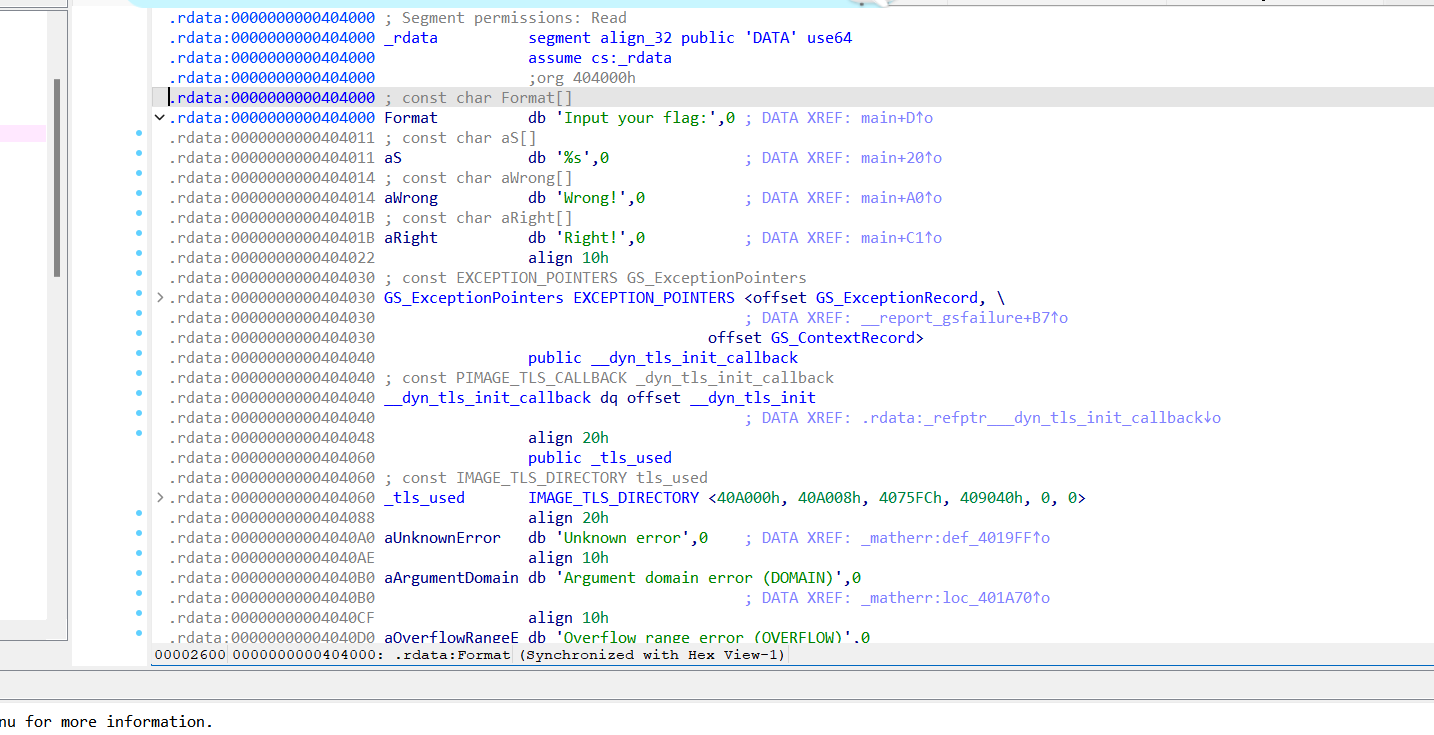Click the ';org 404000h' comment
Image resolution: width=1434 pixels, height=735 pixels.
coord(582,78)
